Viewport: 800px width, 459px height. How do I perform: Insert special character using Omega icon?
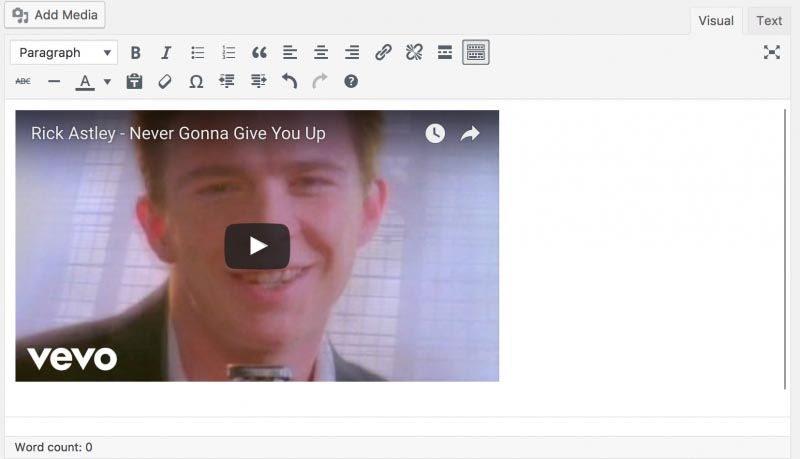coord(196,81)
